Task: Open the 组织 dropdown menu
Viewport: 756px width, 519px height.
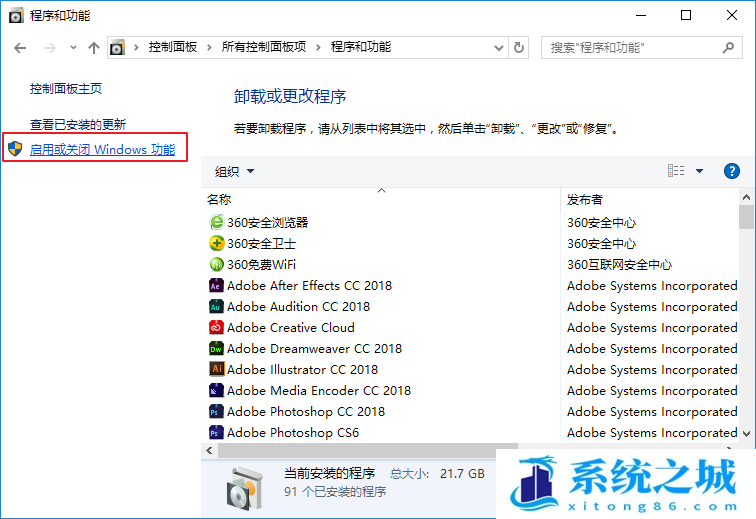Action: (234, 171)
